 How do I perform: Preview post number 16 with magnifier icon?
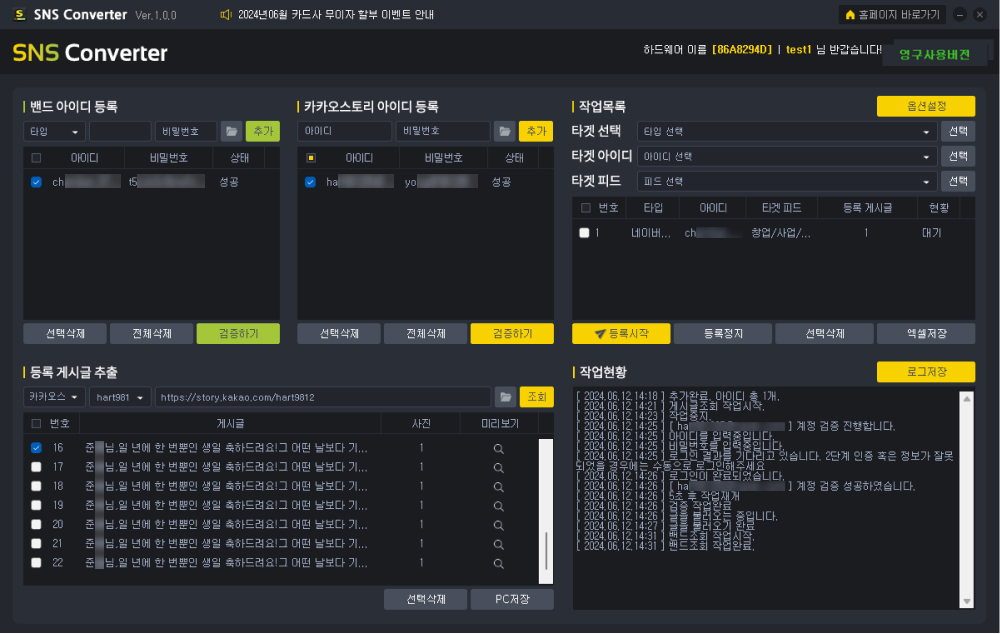click(499, 448)
